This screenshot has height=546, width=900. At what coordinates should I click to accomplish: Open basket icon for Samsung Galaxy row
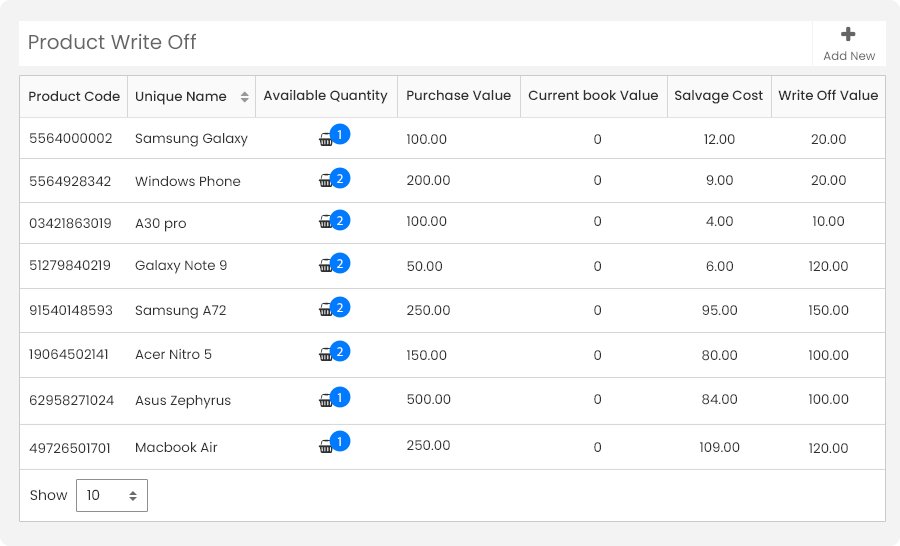point(325,140)
